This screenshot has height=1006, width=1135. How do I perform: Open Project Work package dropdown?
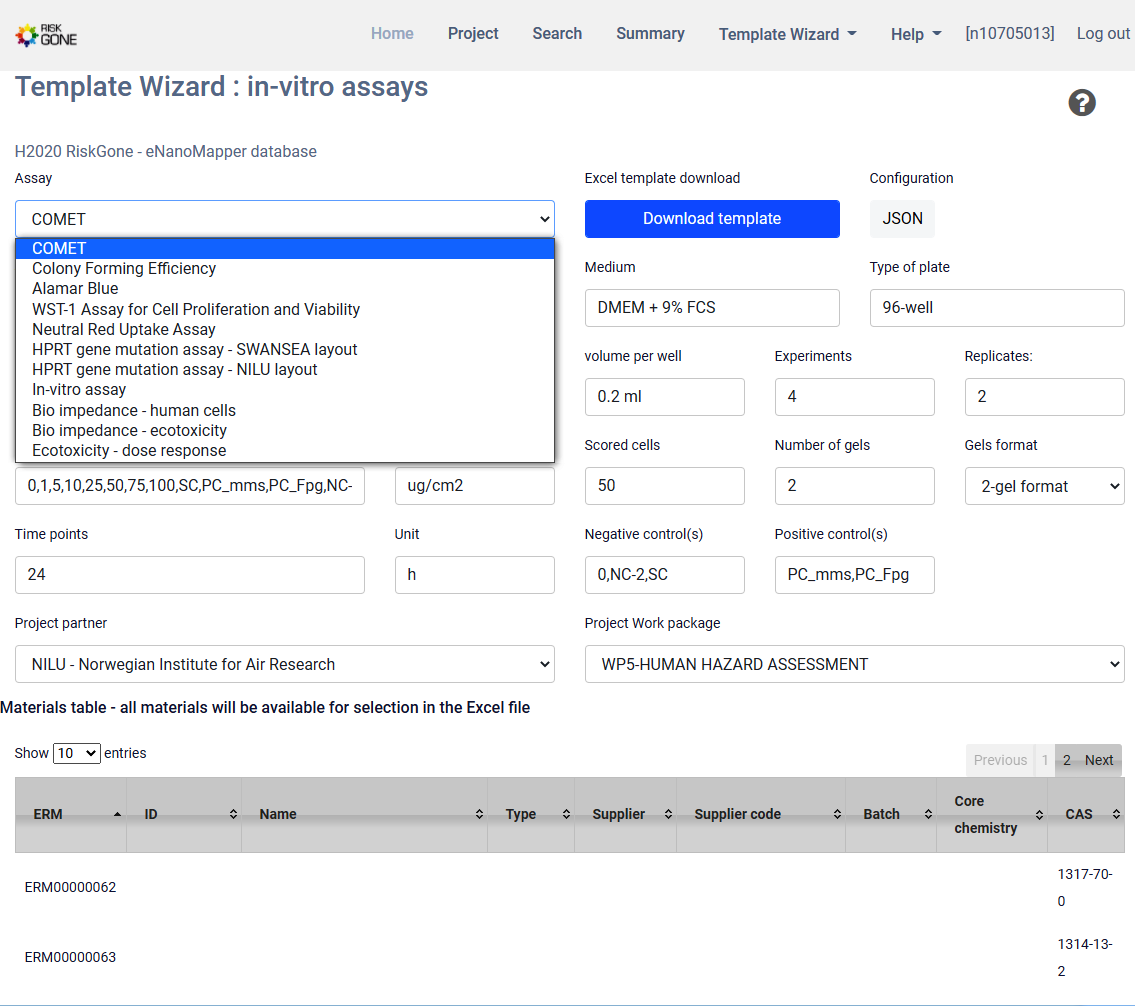pyautogui.click(x=854, y=664)
